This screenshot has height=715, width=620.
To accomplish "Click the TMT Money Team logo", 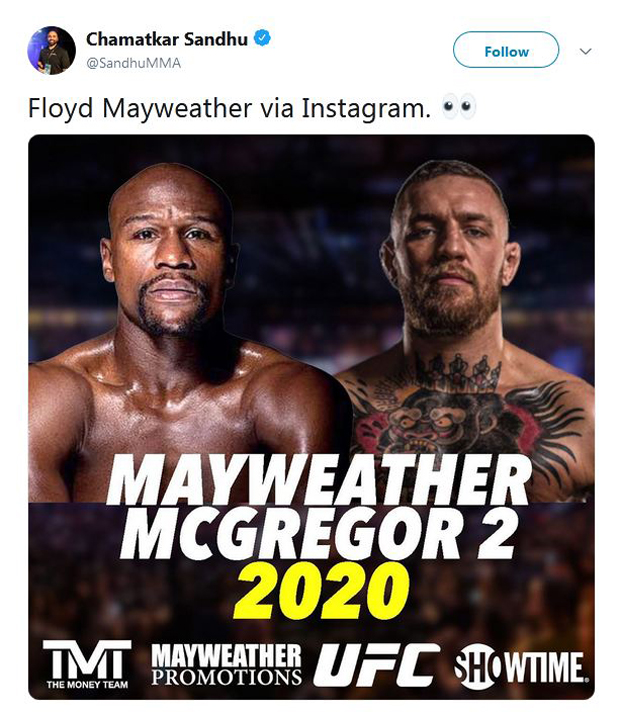I will [87, 661].
